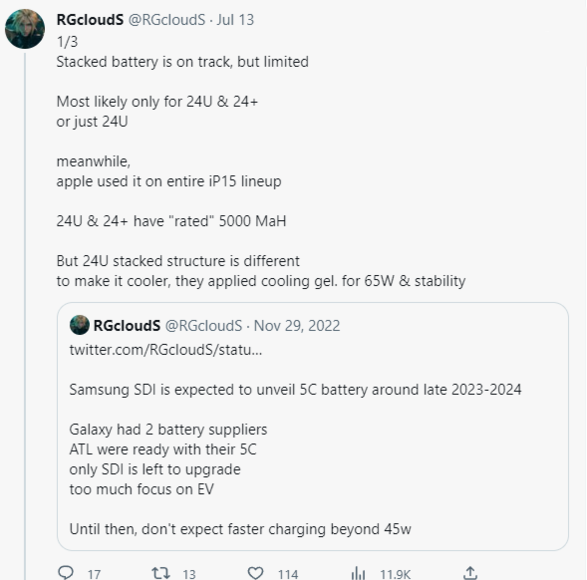Share tweet using upload arrow icon
The image size is (587, 580).
pyautogui.click(x=470, y=573)
